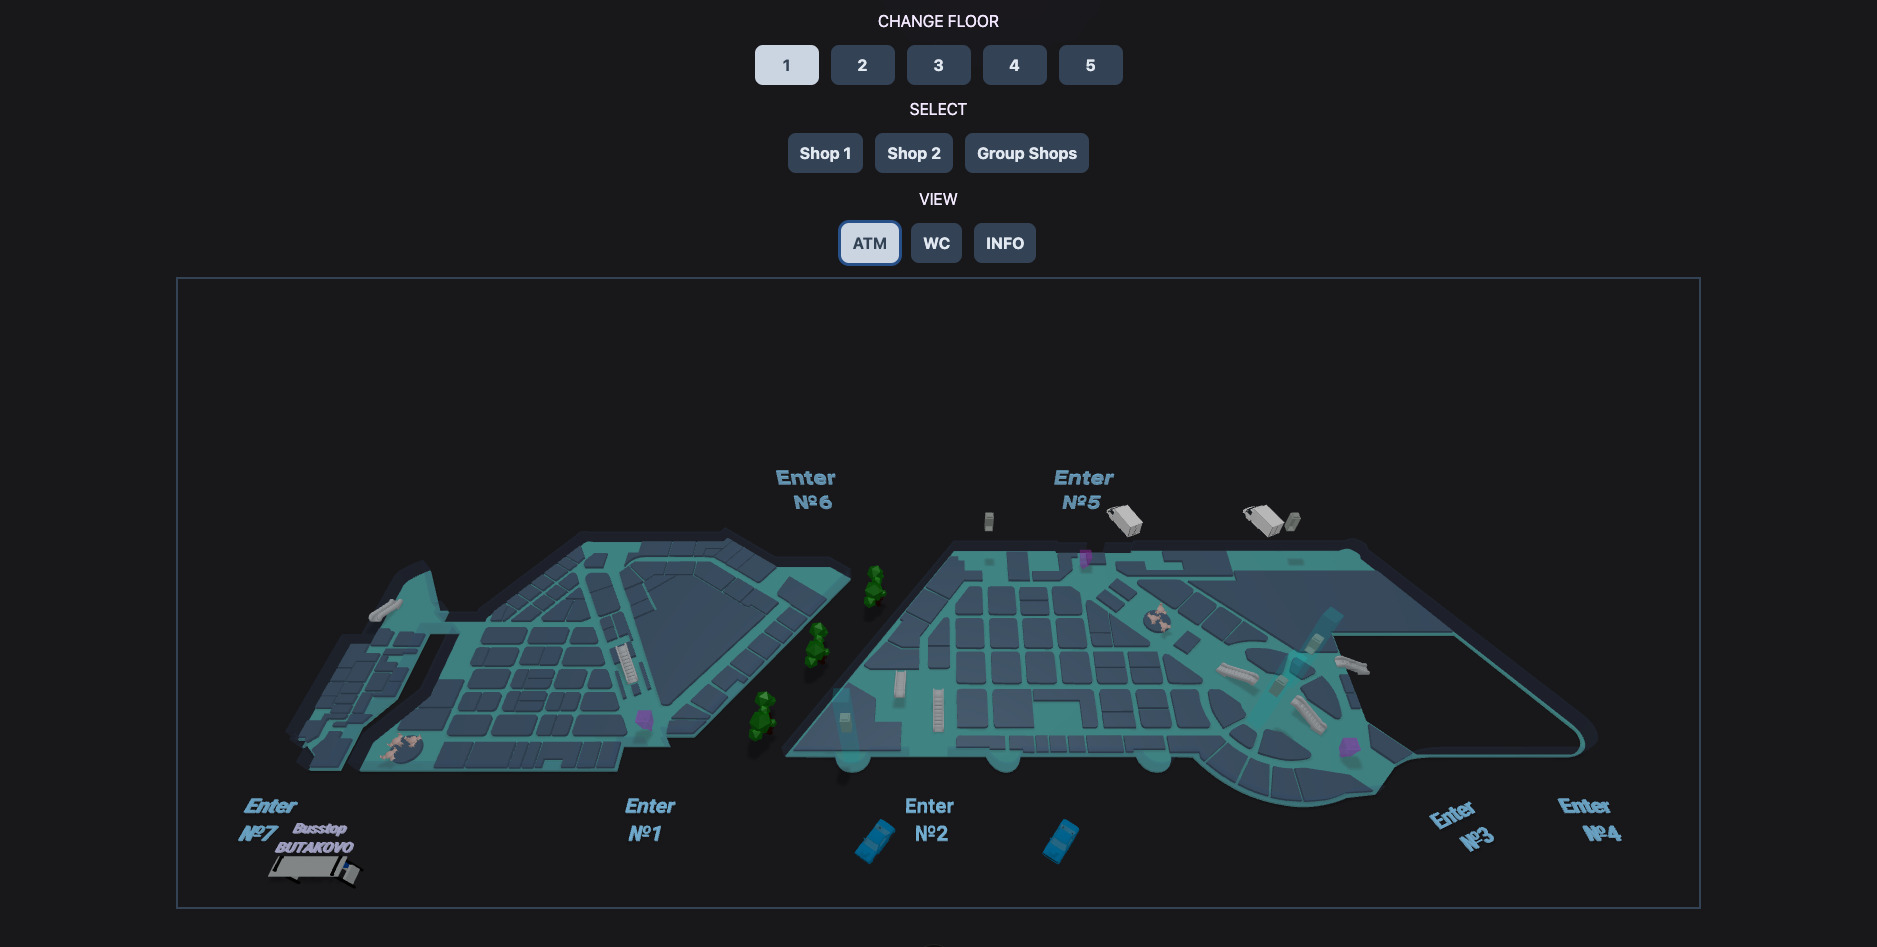Click the purple ATM marker near Enter №5
Viewport: 1877px width, 947px height.
click(1085, 559)
